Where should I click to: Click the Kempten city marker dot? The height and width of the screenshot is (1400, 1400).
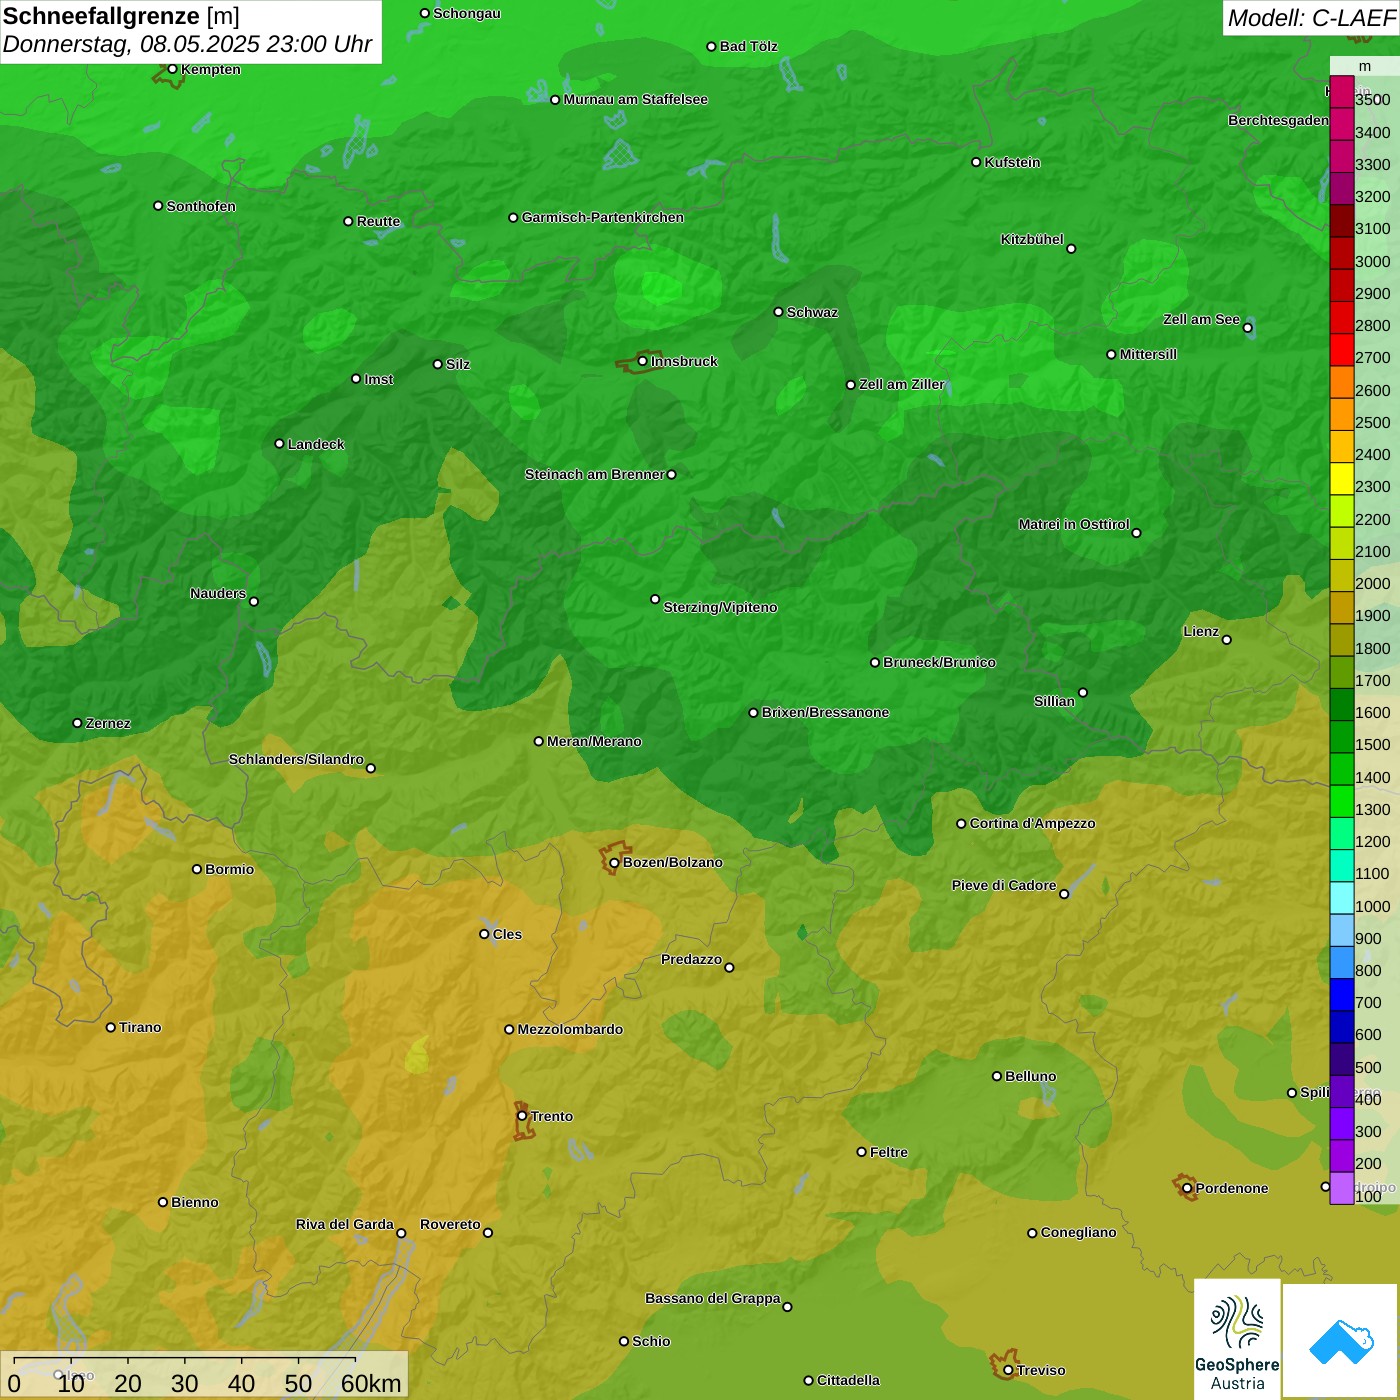coord(172,69)
